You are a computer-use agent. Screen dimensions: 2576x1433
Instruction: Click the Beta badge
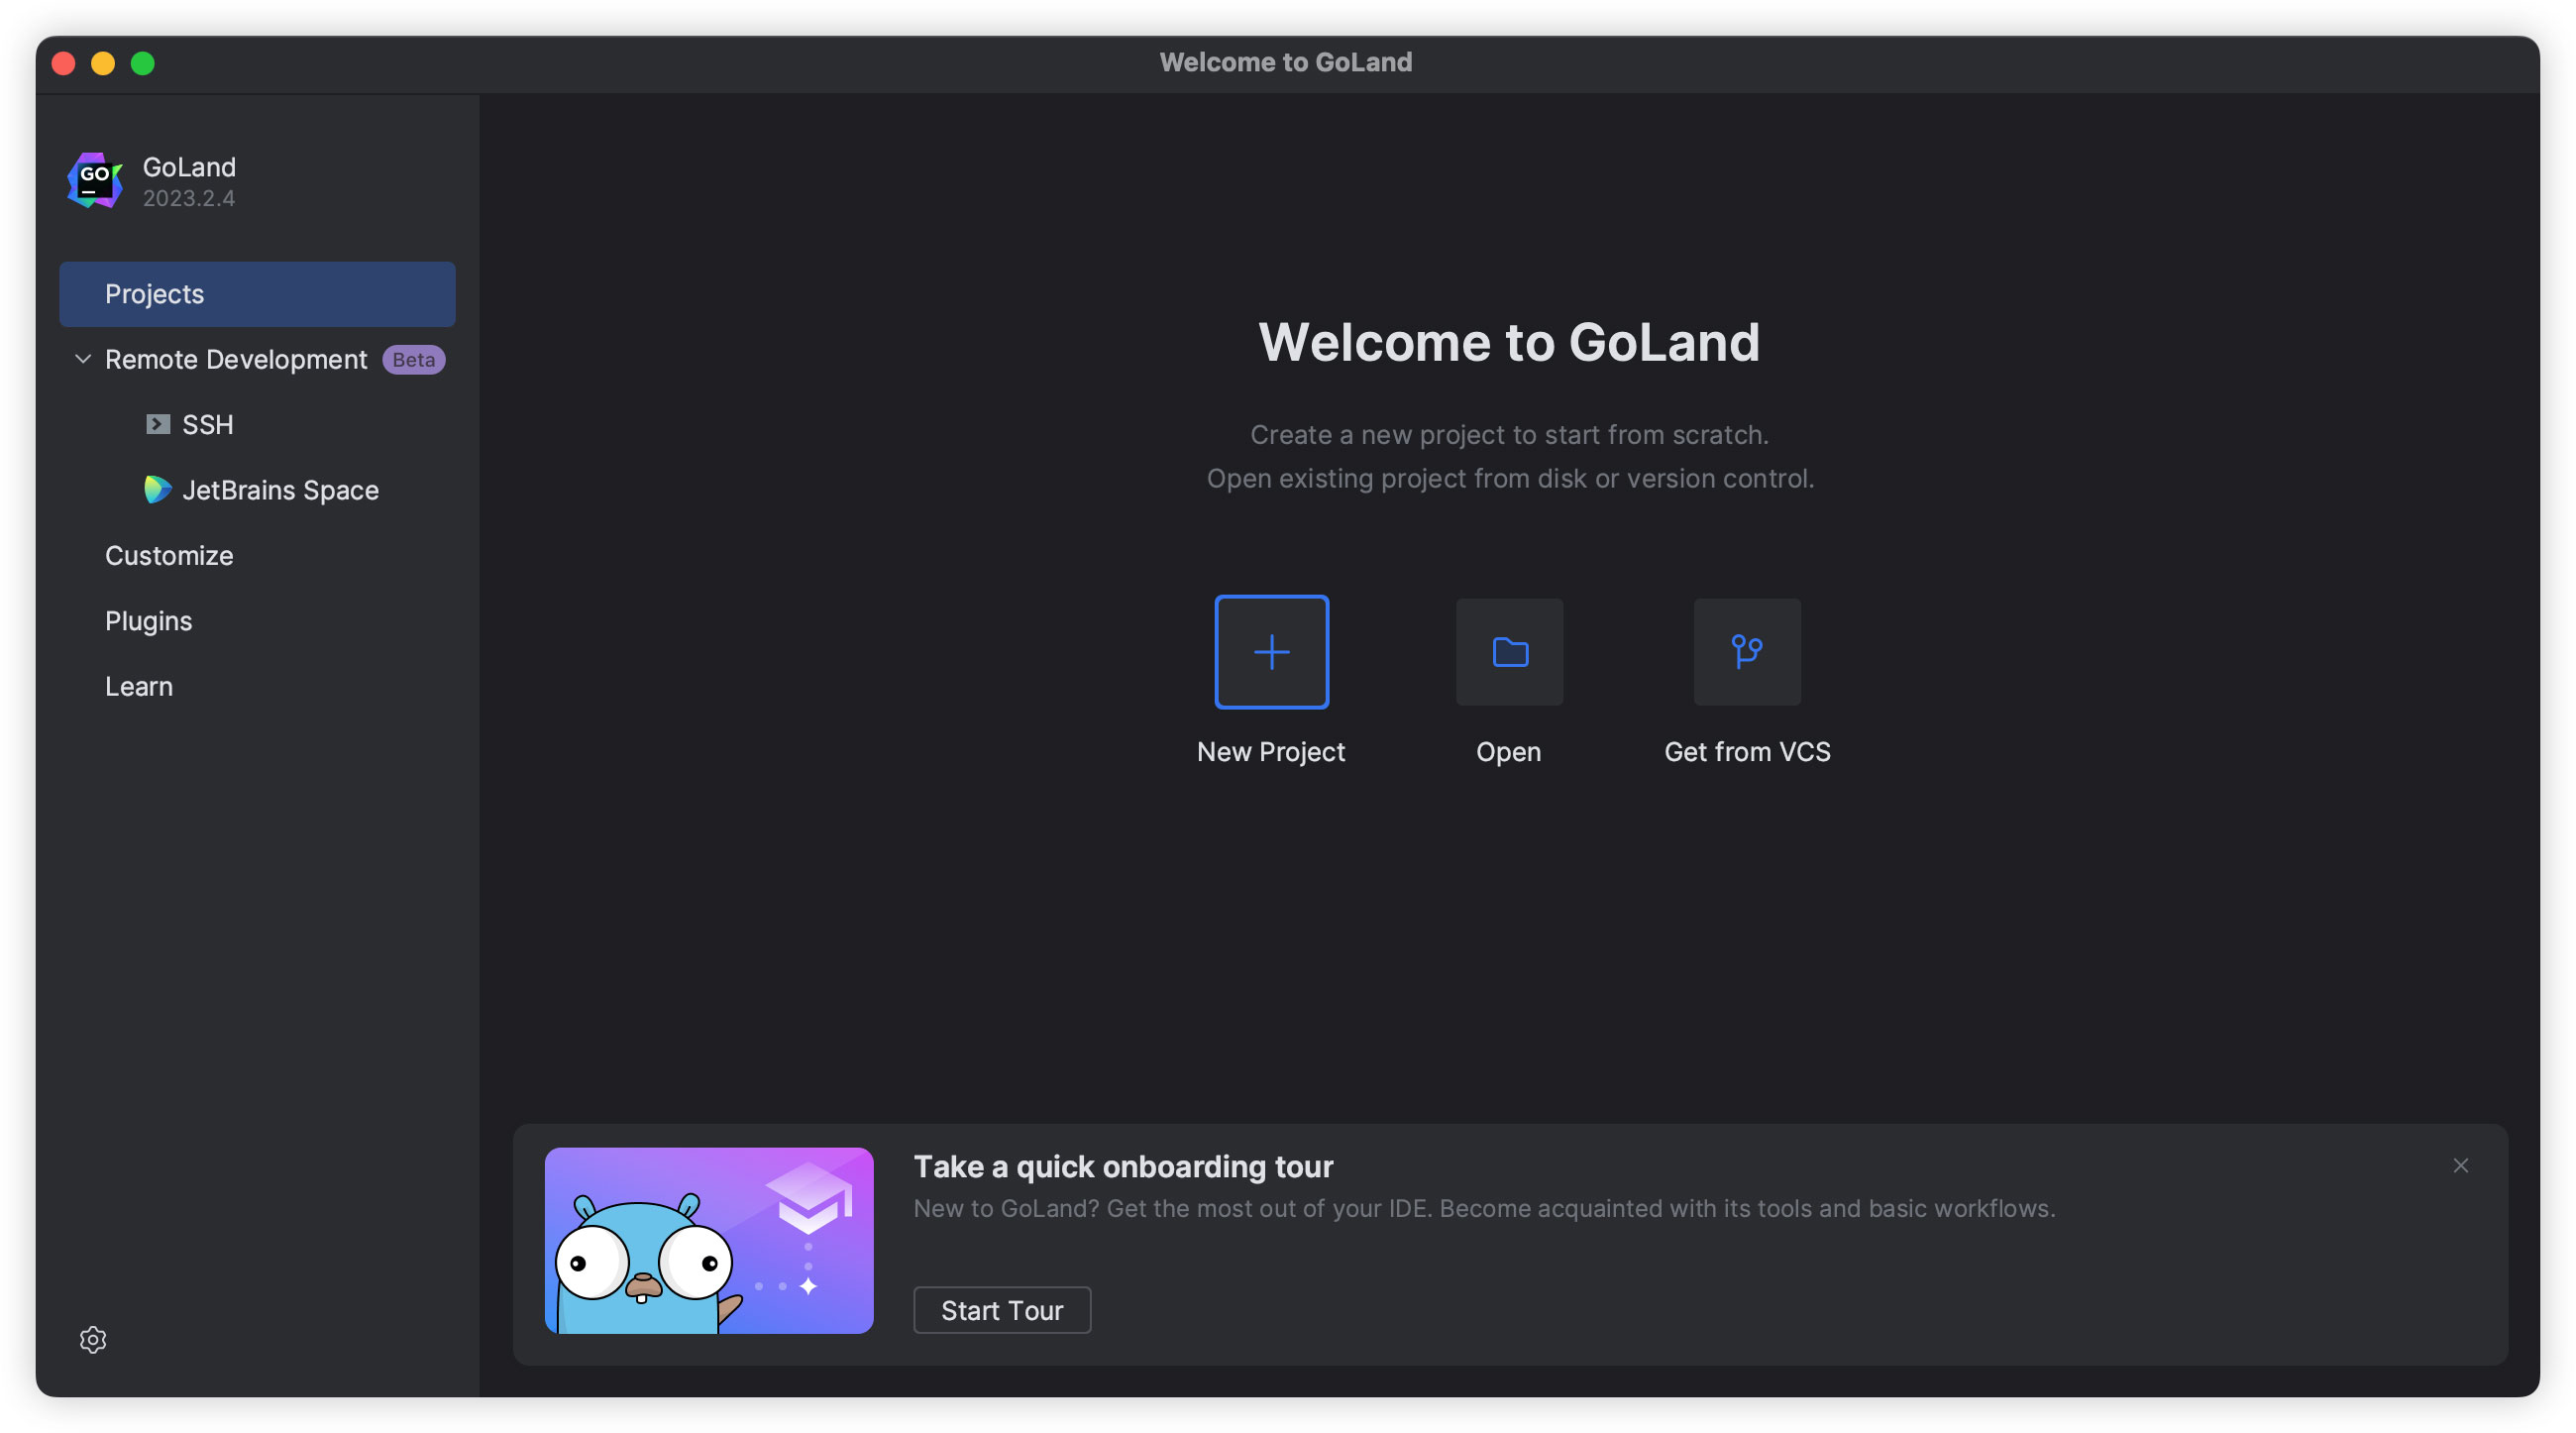point(414,360)
